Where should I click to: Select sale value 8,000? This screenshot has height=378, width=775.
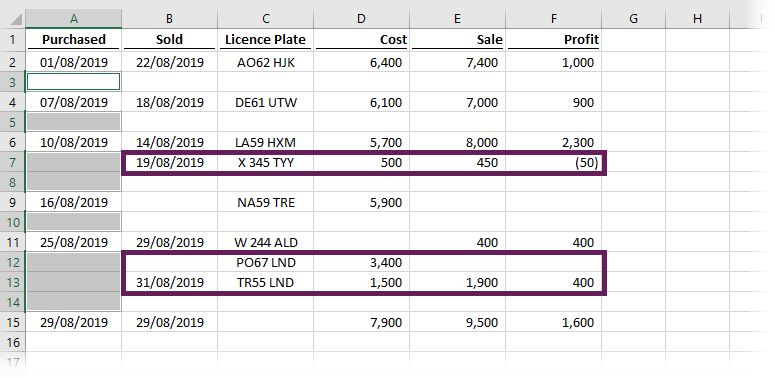point(457,142)
